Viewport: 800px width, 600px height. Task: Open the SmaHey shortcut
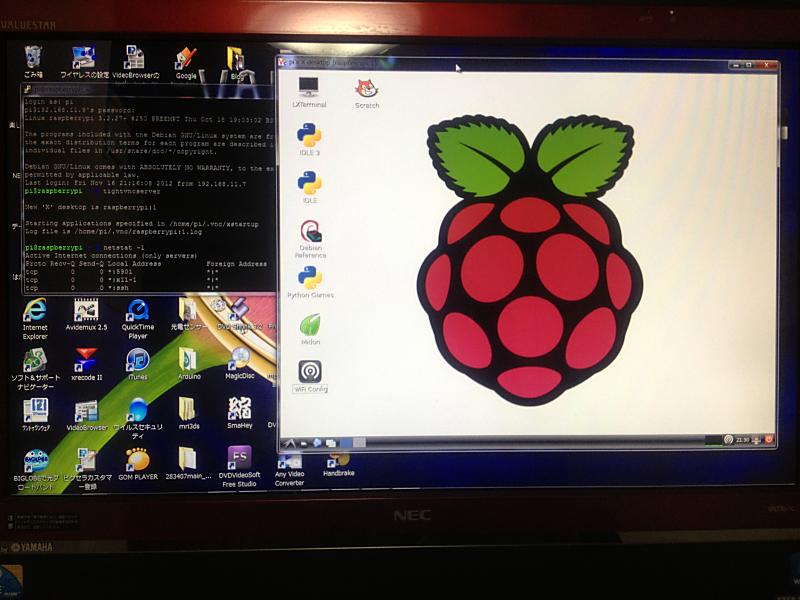[x=239, y=413]
